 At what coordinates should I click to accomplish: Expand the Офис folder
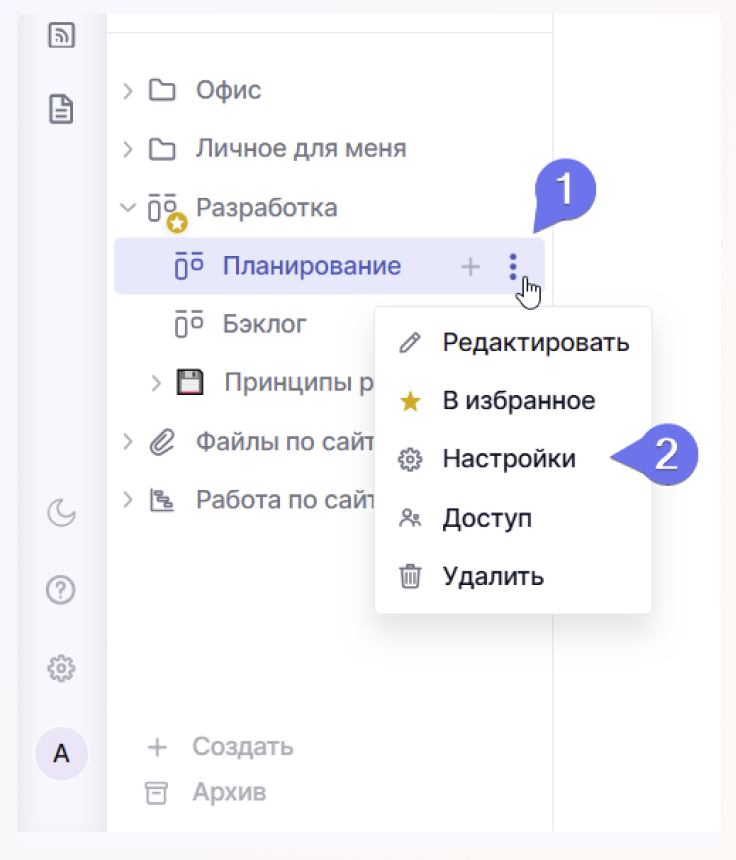click(127, 91)
